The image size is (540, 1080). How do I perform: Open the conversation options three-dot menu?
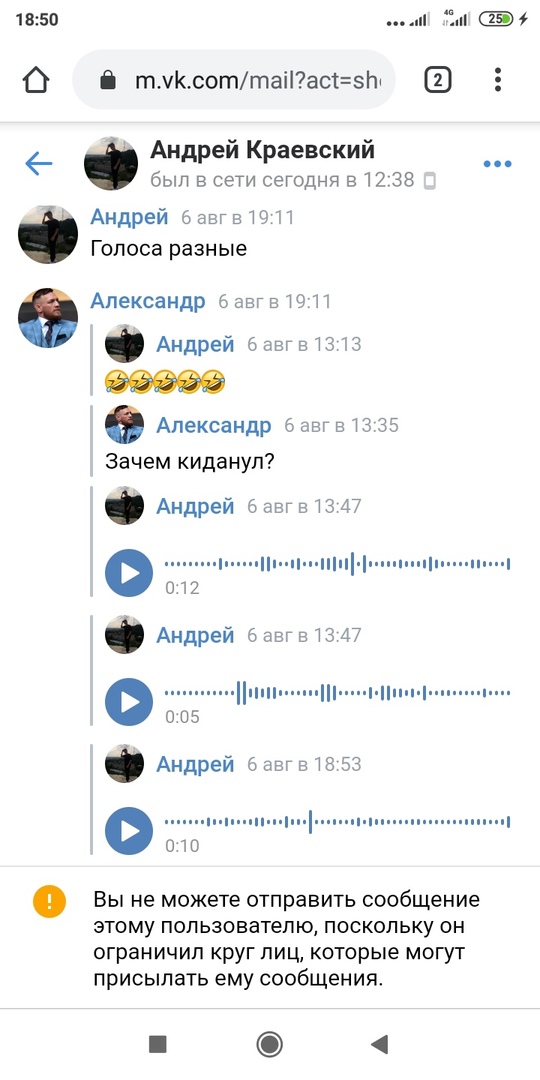coord(497,164)
